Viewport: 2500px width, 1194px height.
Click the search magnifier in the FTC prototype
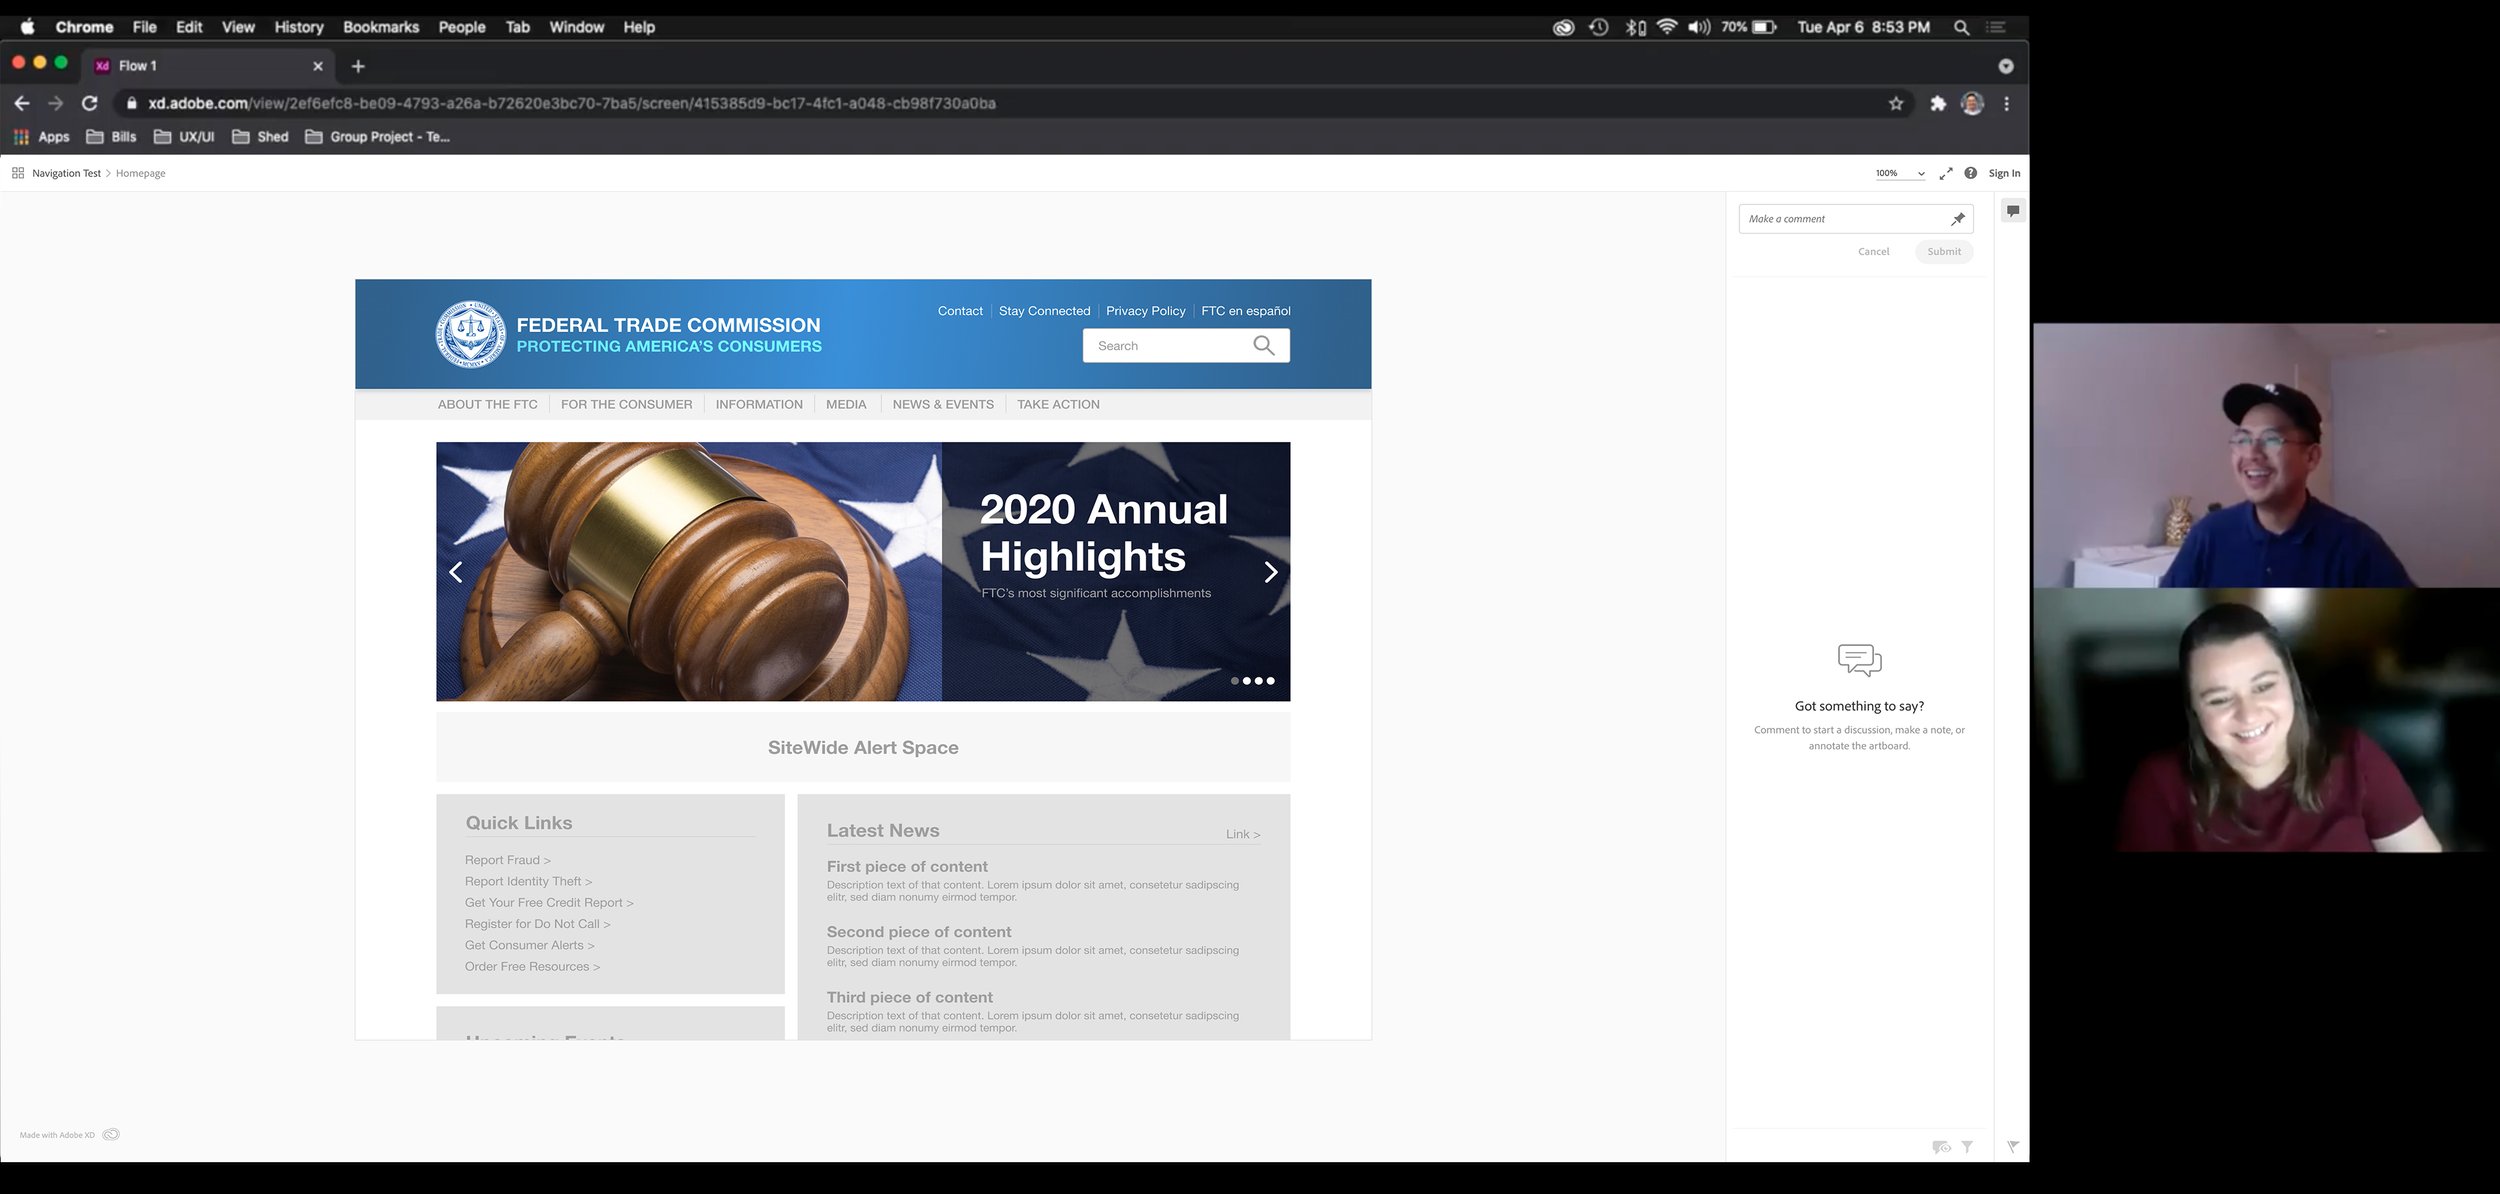[x=1263, y=346]
